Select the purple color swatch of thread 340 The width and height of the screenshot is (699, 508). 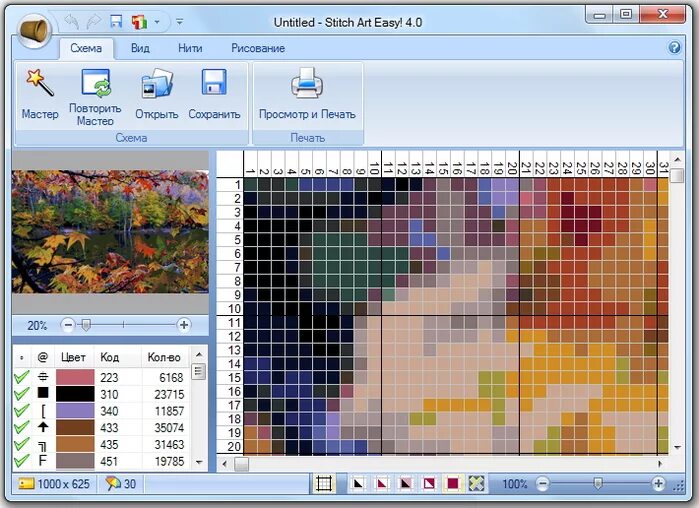75,410
